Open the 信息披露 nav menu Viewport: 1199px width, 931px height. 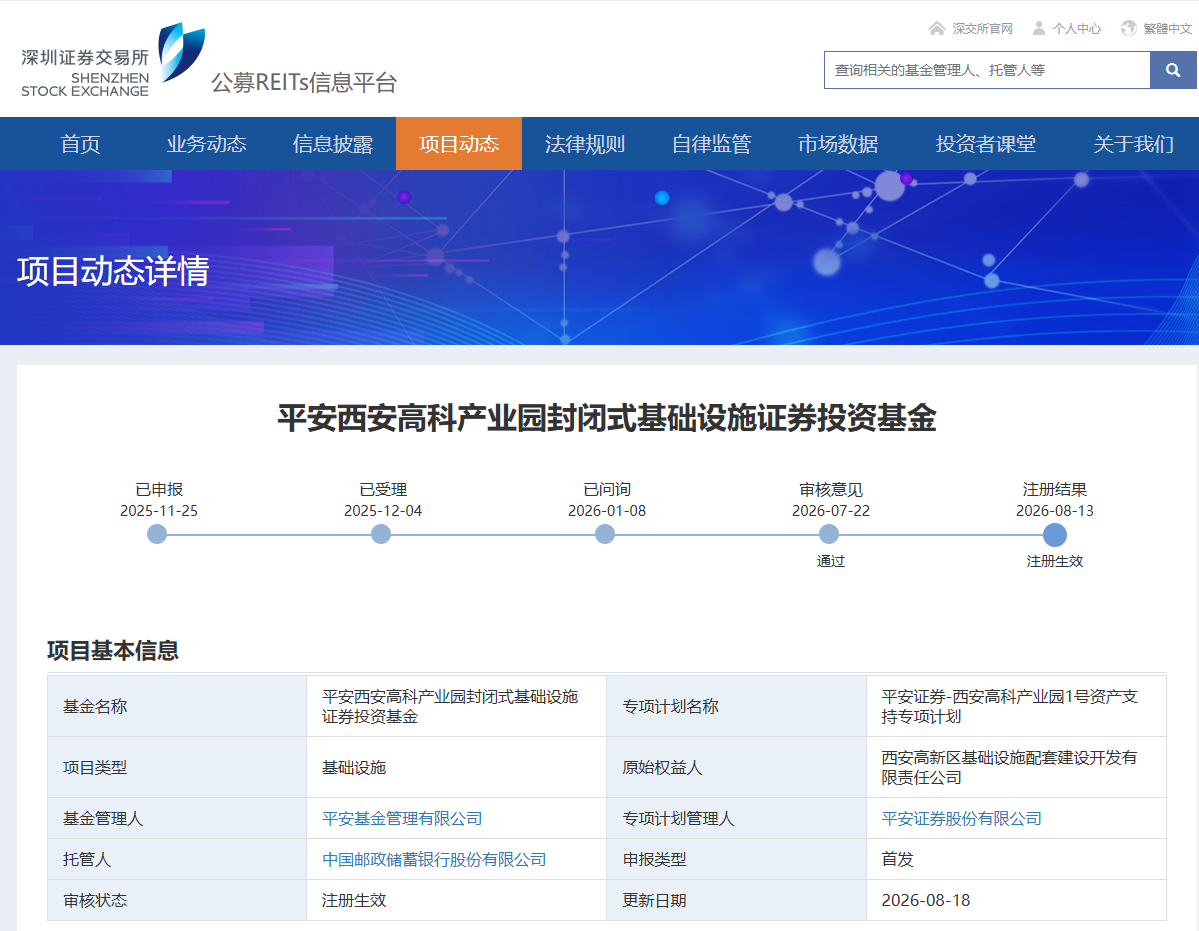(x=333, y=144)
